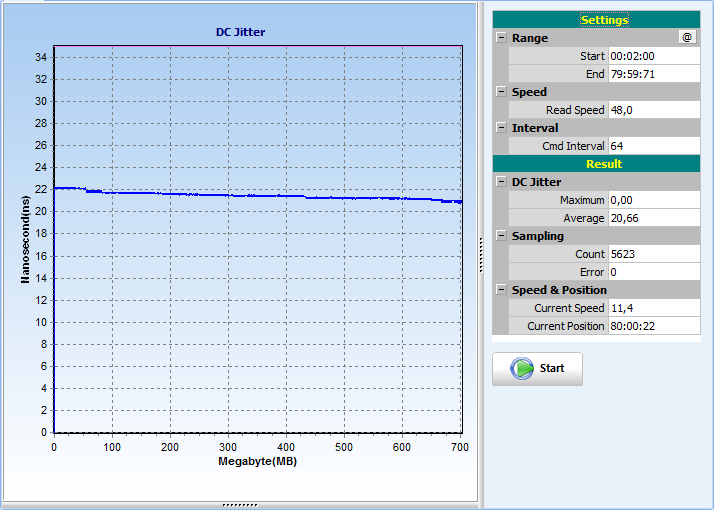The height and width of the screenshot is (510, 714).
Task: Click the DC Jitter chart title
Action: click(x=240, y=32)
